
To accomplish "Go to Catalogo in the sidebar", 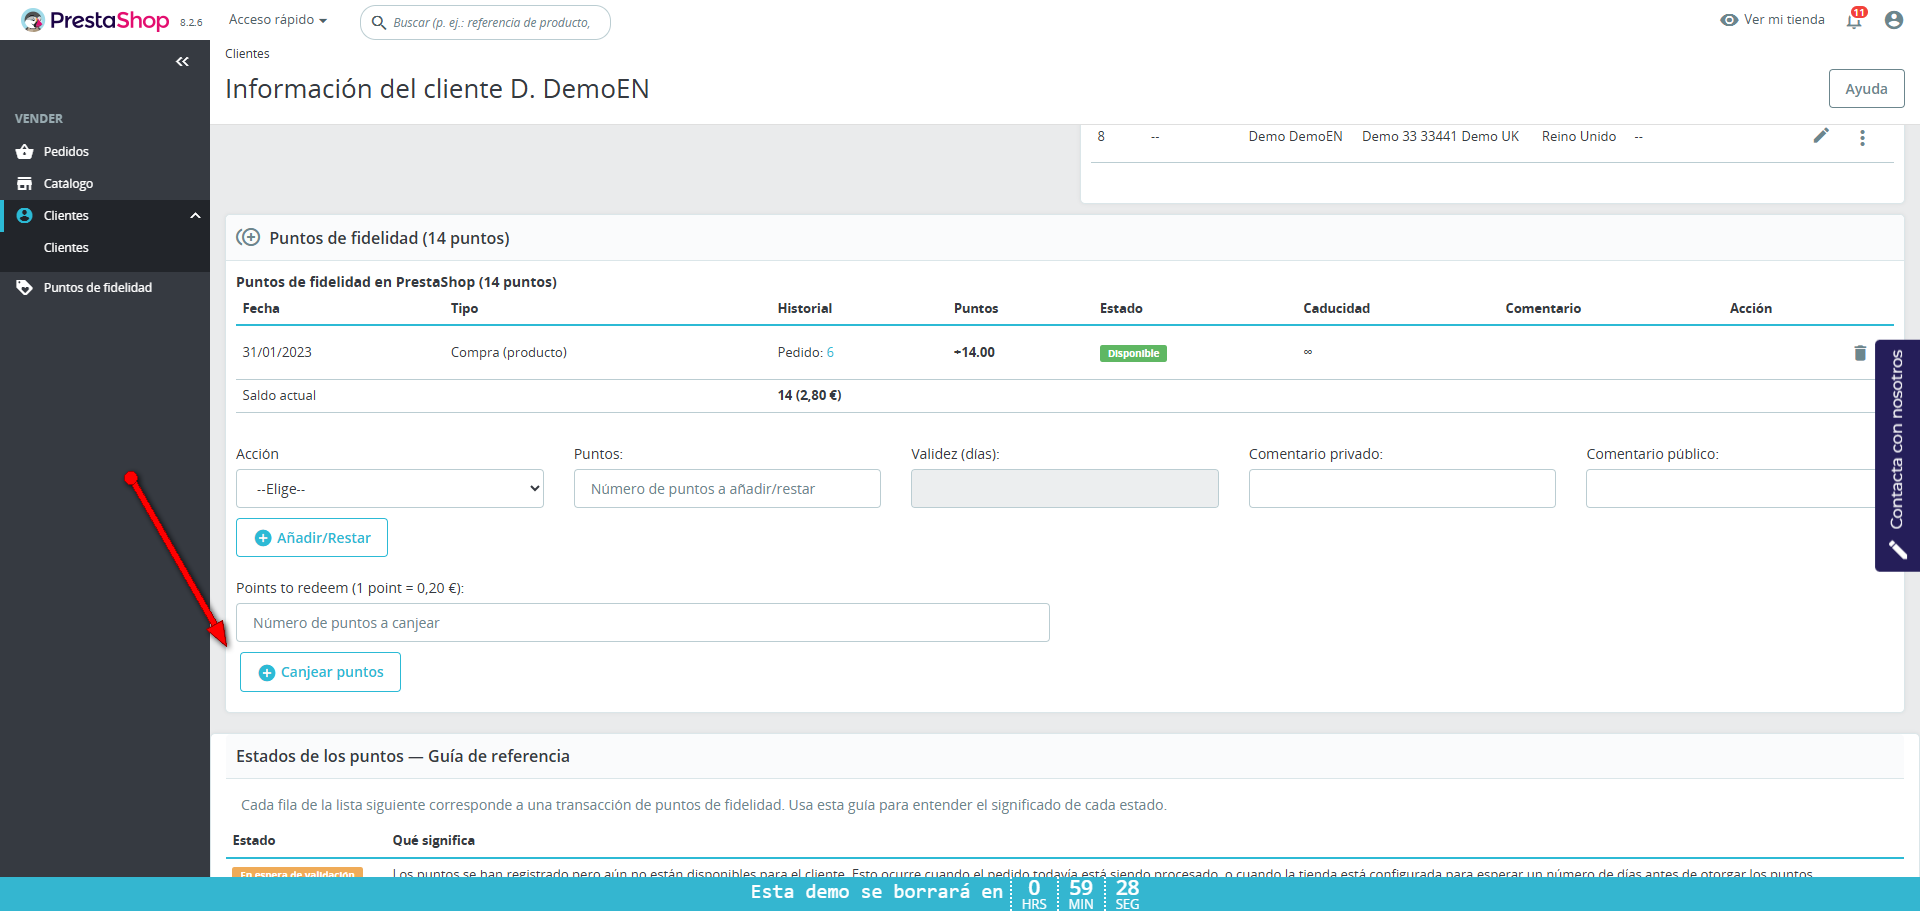I will click(x=68, y=184).
